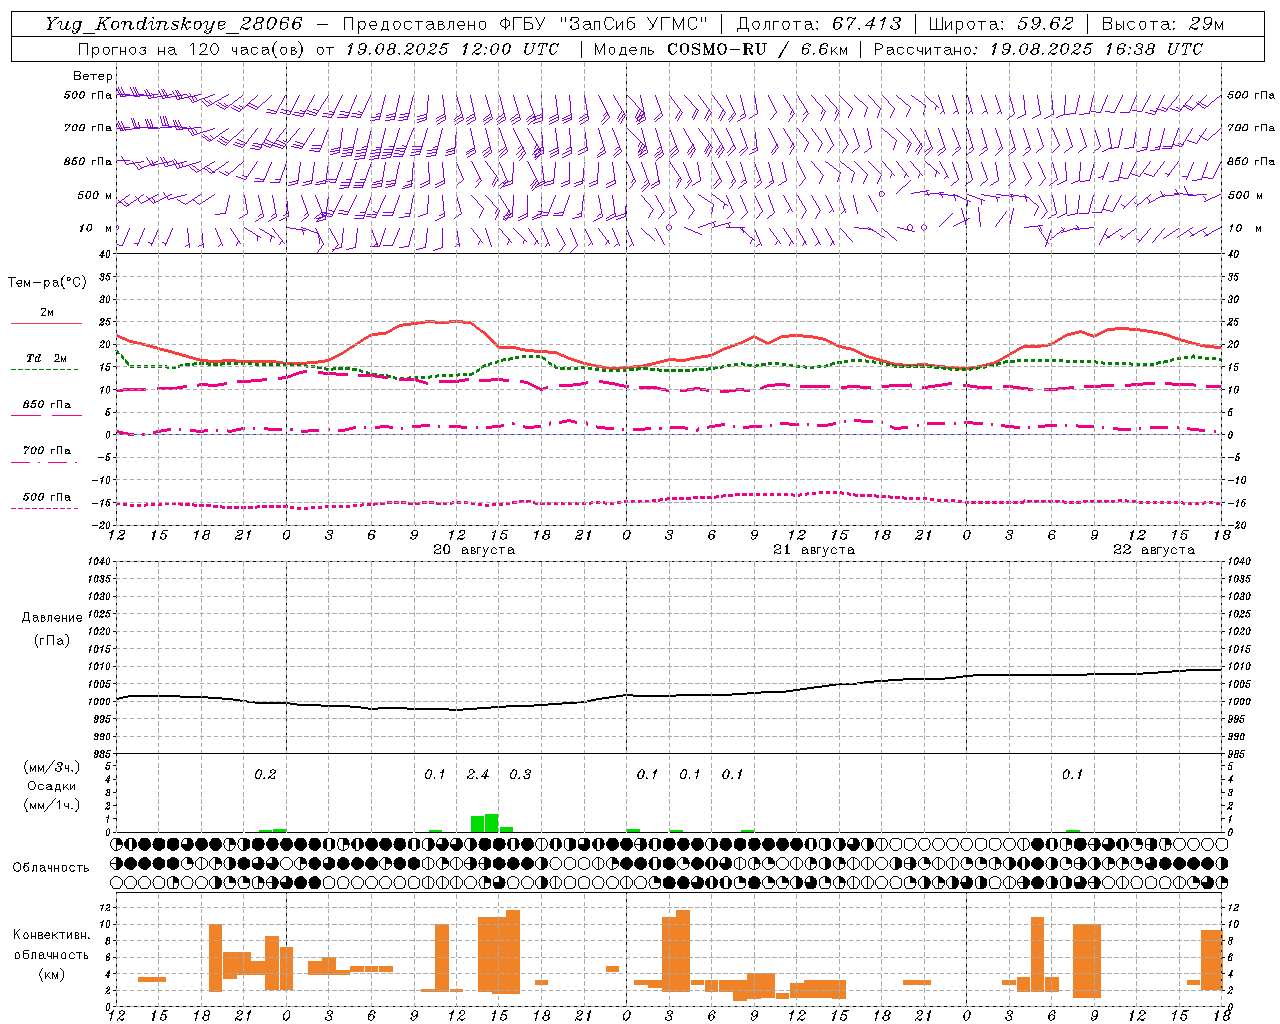The image size is (1280, 1024).
Task: Click the Рассчитано: 19.08.2025 16:38 UTC timestamp
Action: [x=1038, y=49]
